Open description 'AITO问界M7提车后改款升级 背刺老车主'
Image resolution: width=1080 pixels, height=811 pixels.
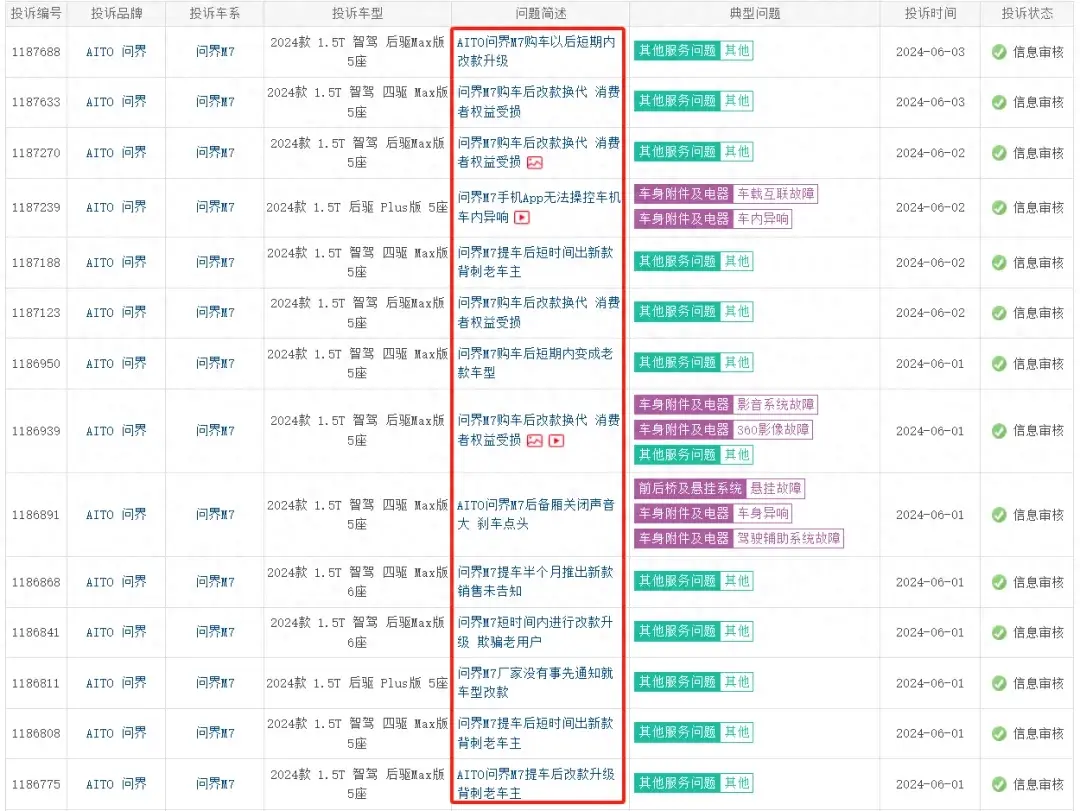click(x=536, y=784)
